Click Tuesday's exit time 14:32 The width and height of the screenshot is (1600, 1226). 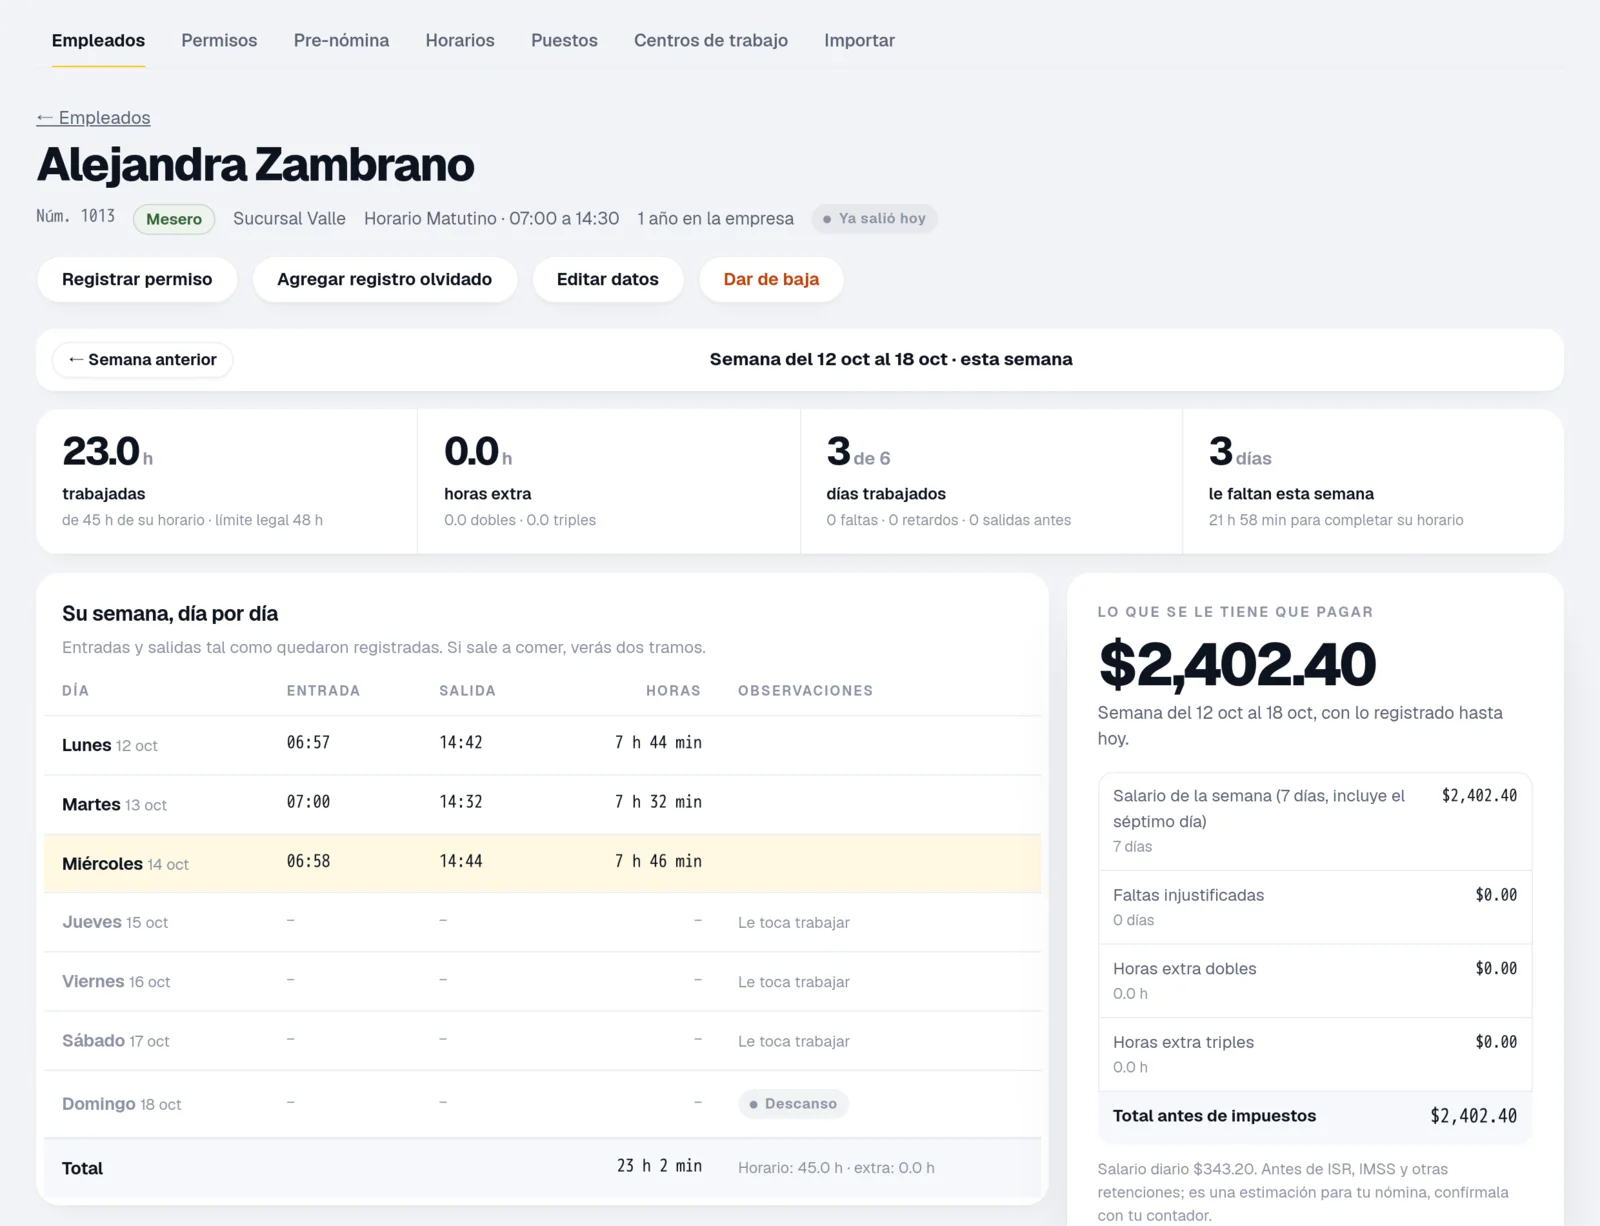coord(461,802)
